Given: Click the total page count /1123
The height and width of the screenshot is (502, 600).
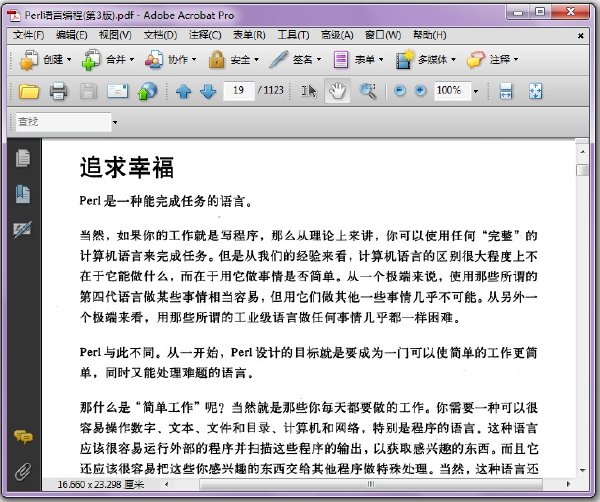Looking at the screenshot, I should (271, 90).
